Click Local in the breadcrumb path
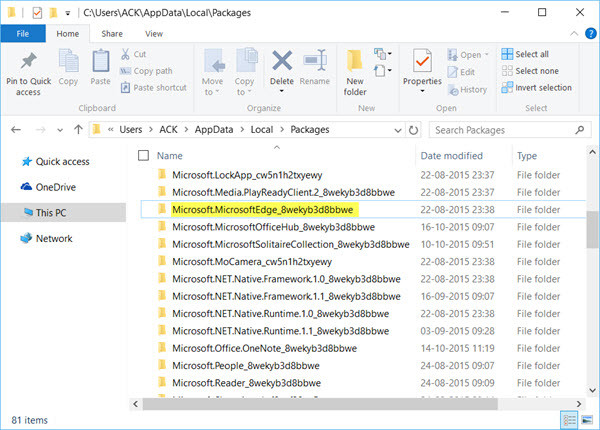Viewport: 600px width, 430px height. pos(262,130)
